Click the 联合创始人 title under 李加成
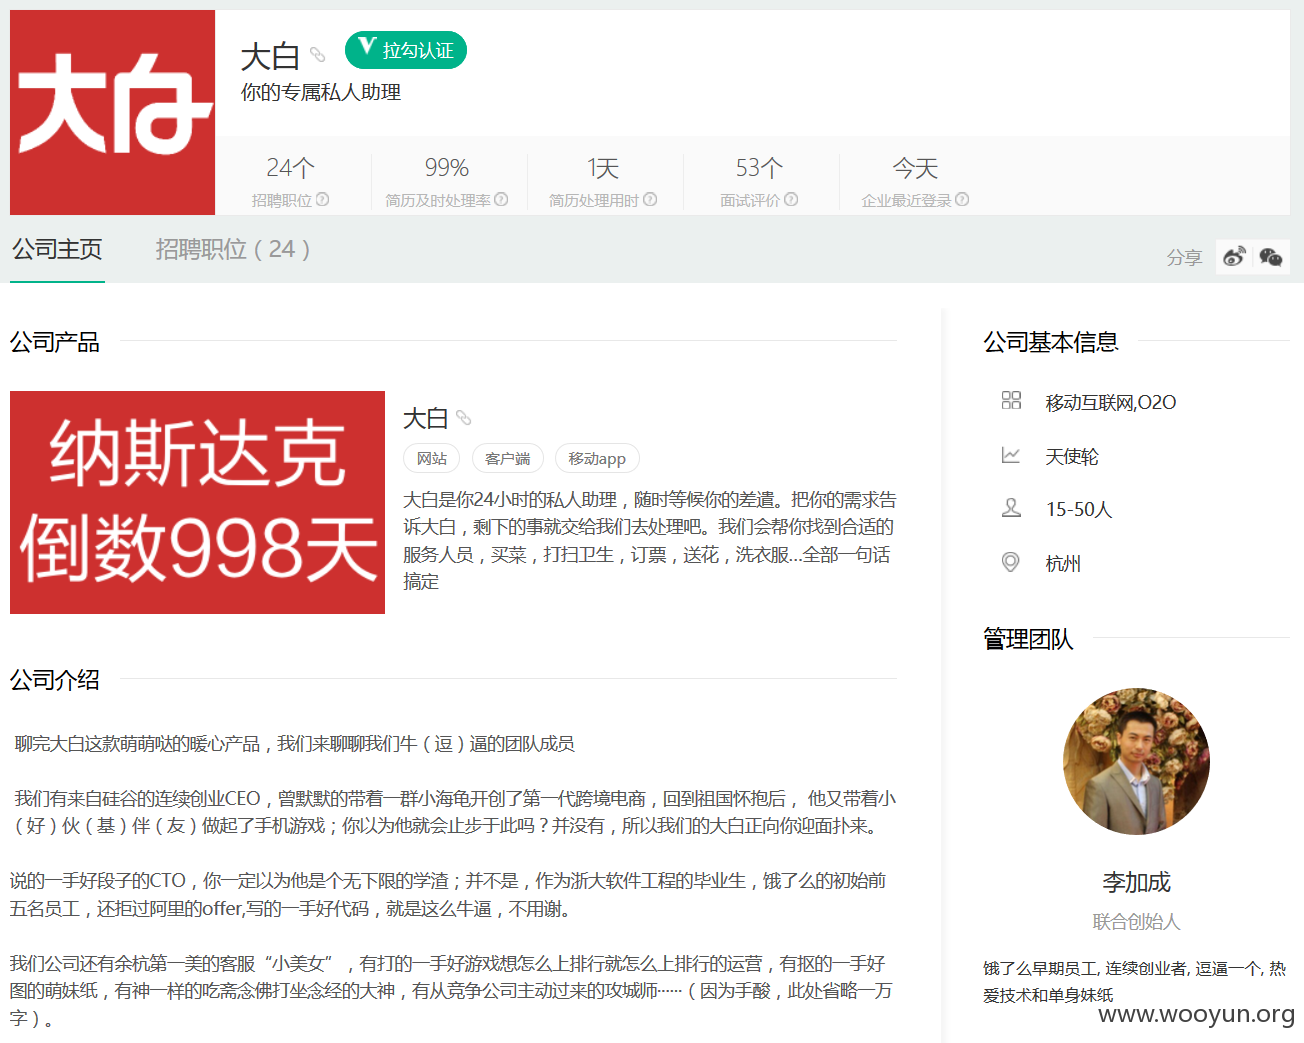 tap(1136, 921)
